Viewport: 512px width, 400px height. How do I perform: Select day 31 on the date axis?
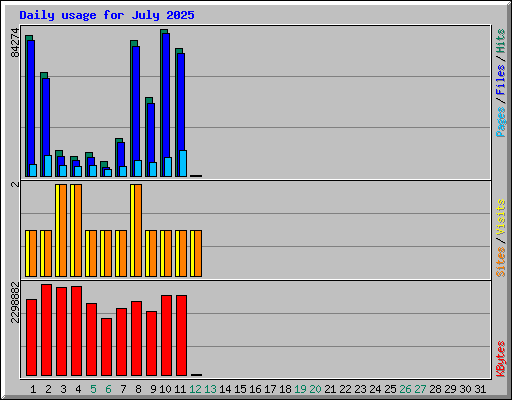click(x=480, y=389)
